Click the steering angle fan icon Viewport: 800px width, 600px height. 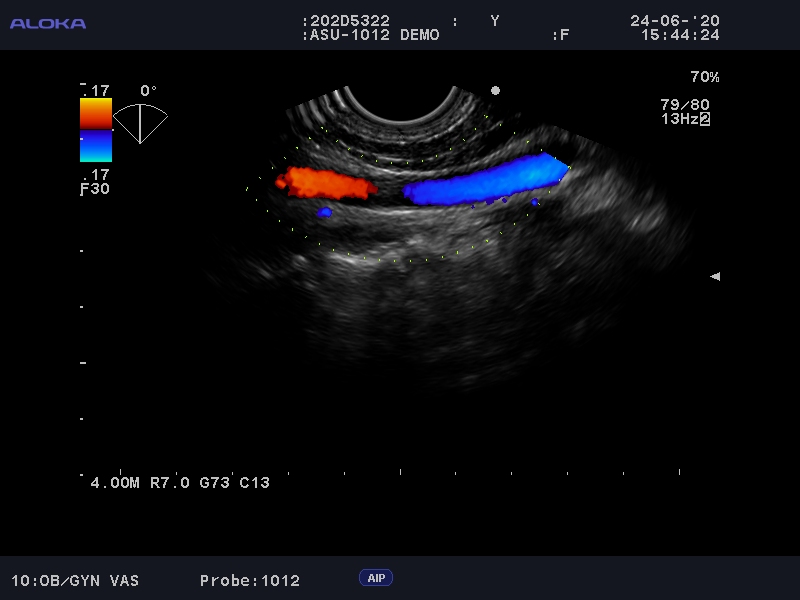click(140, 121)
